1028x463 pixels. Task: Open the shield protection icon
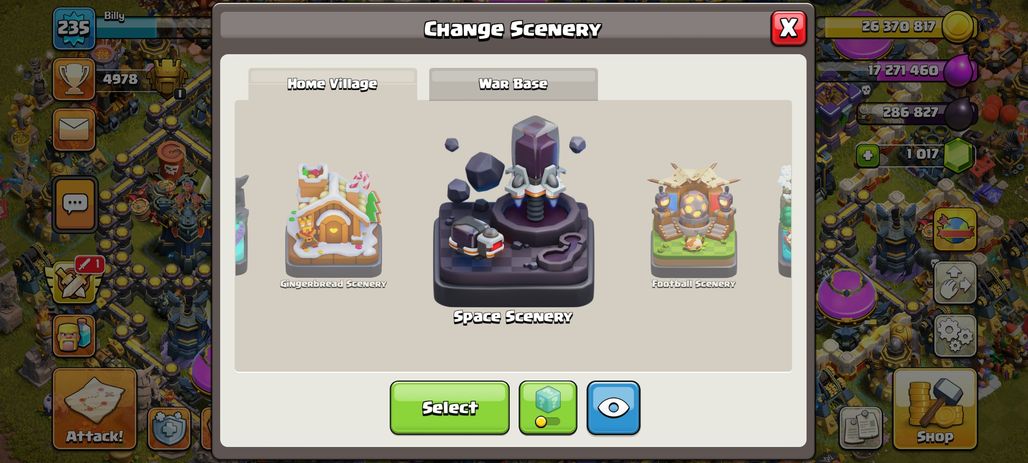(x=169, y=428)
